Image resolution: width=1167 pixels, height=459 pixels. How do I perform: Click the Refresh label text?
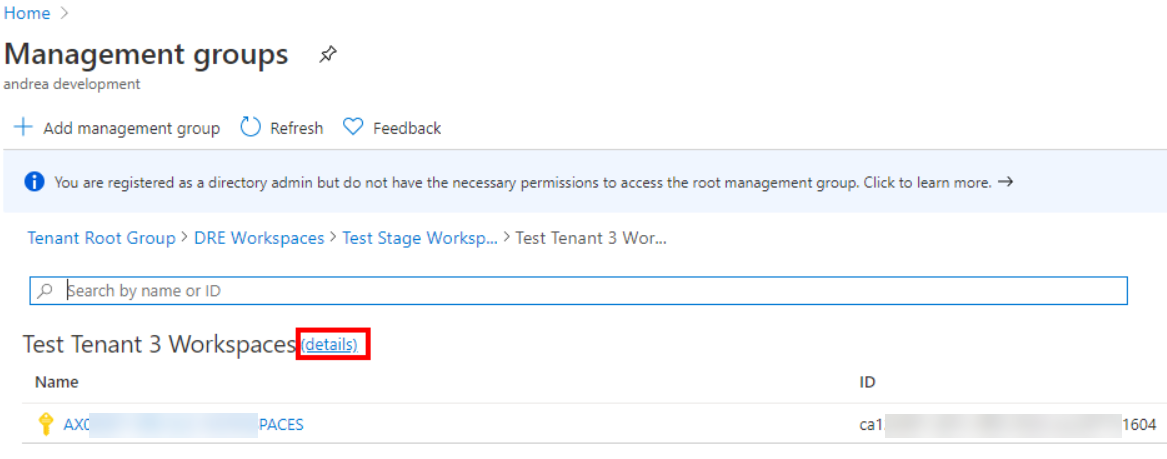click(x=296, y=128)
